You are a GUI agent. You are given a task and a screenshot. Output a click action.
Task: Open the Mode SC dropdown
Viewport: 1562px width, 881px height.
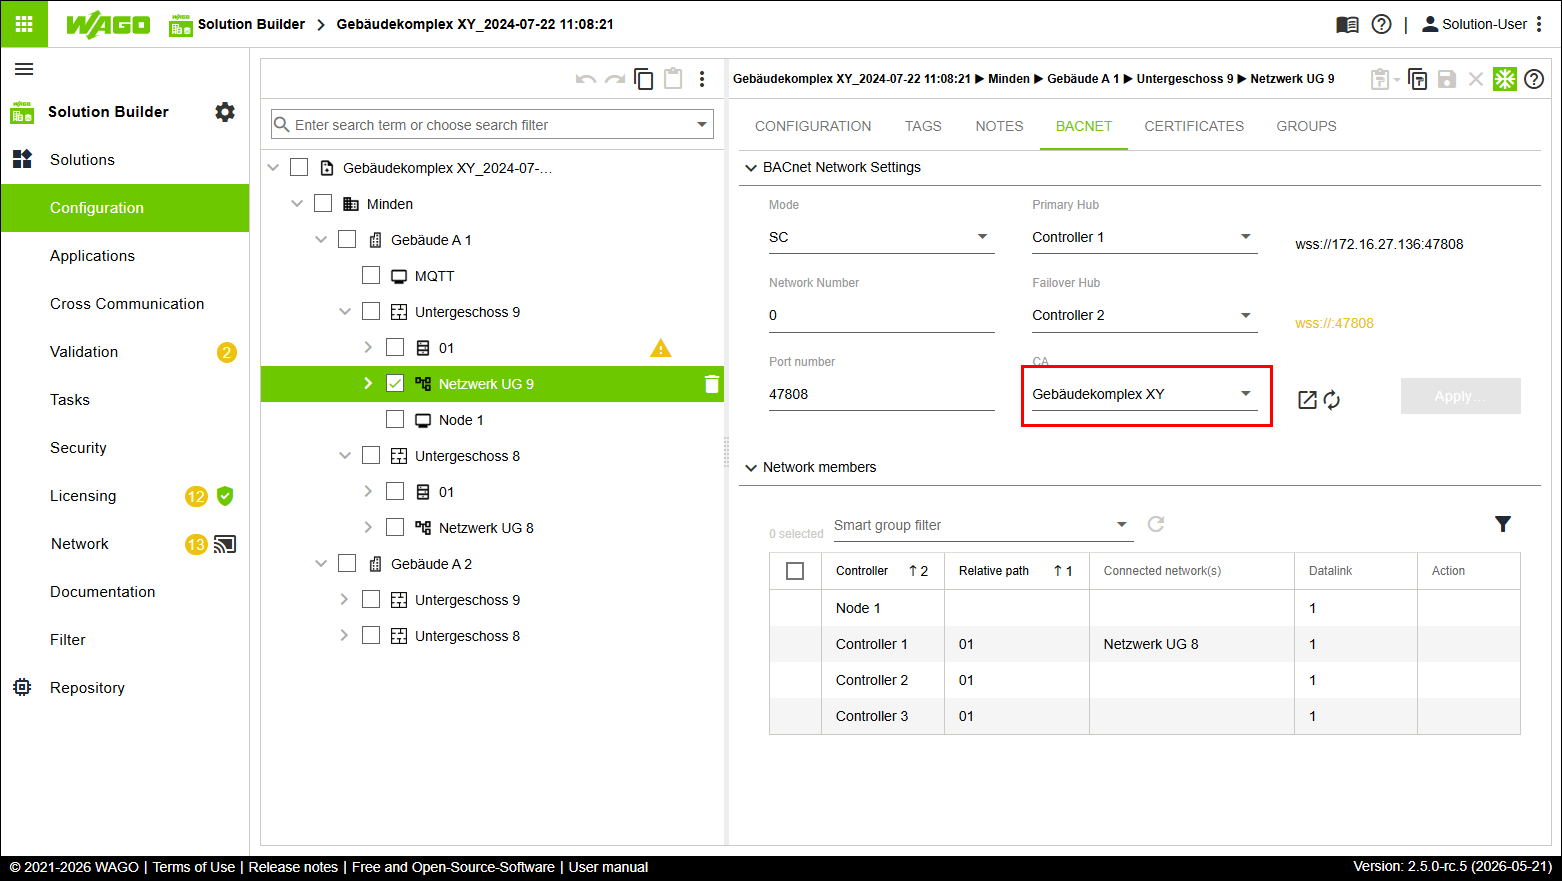(881, 237)
